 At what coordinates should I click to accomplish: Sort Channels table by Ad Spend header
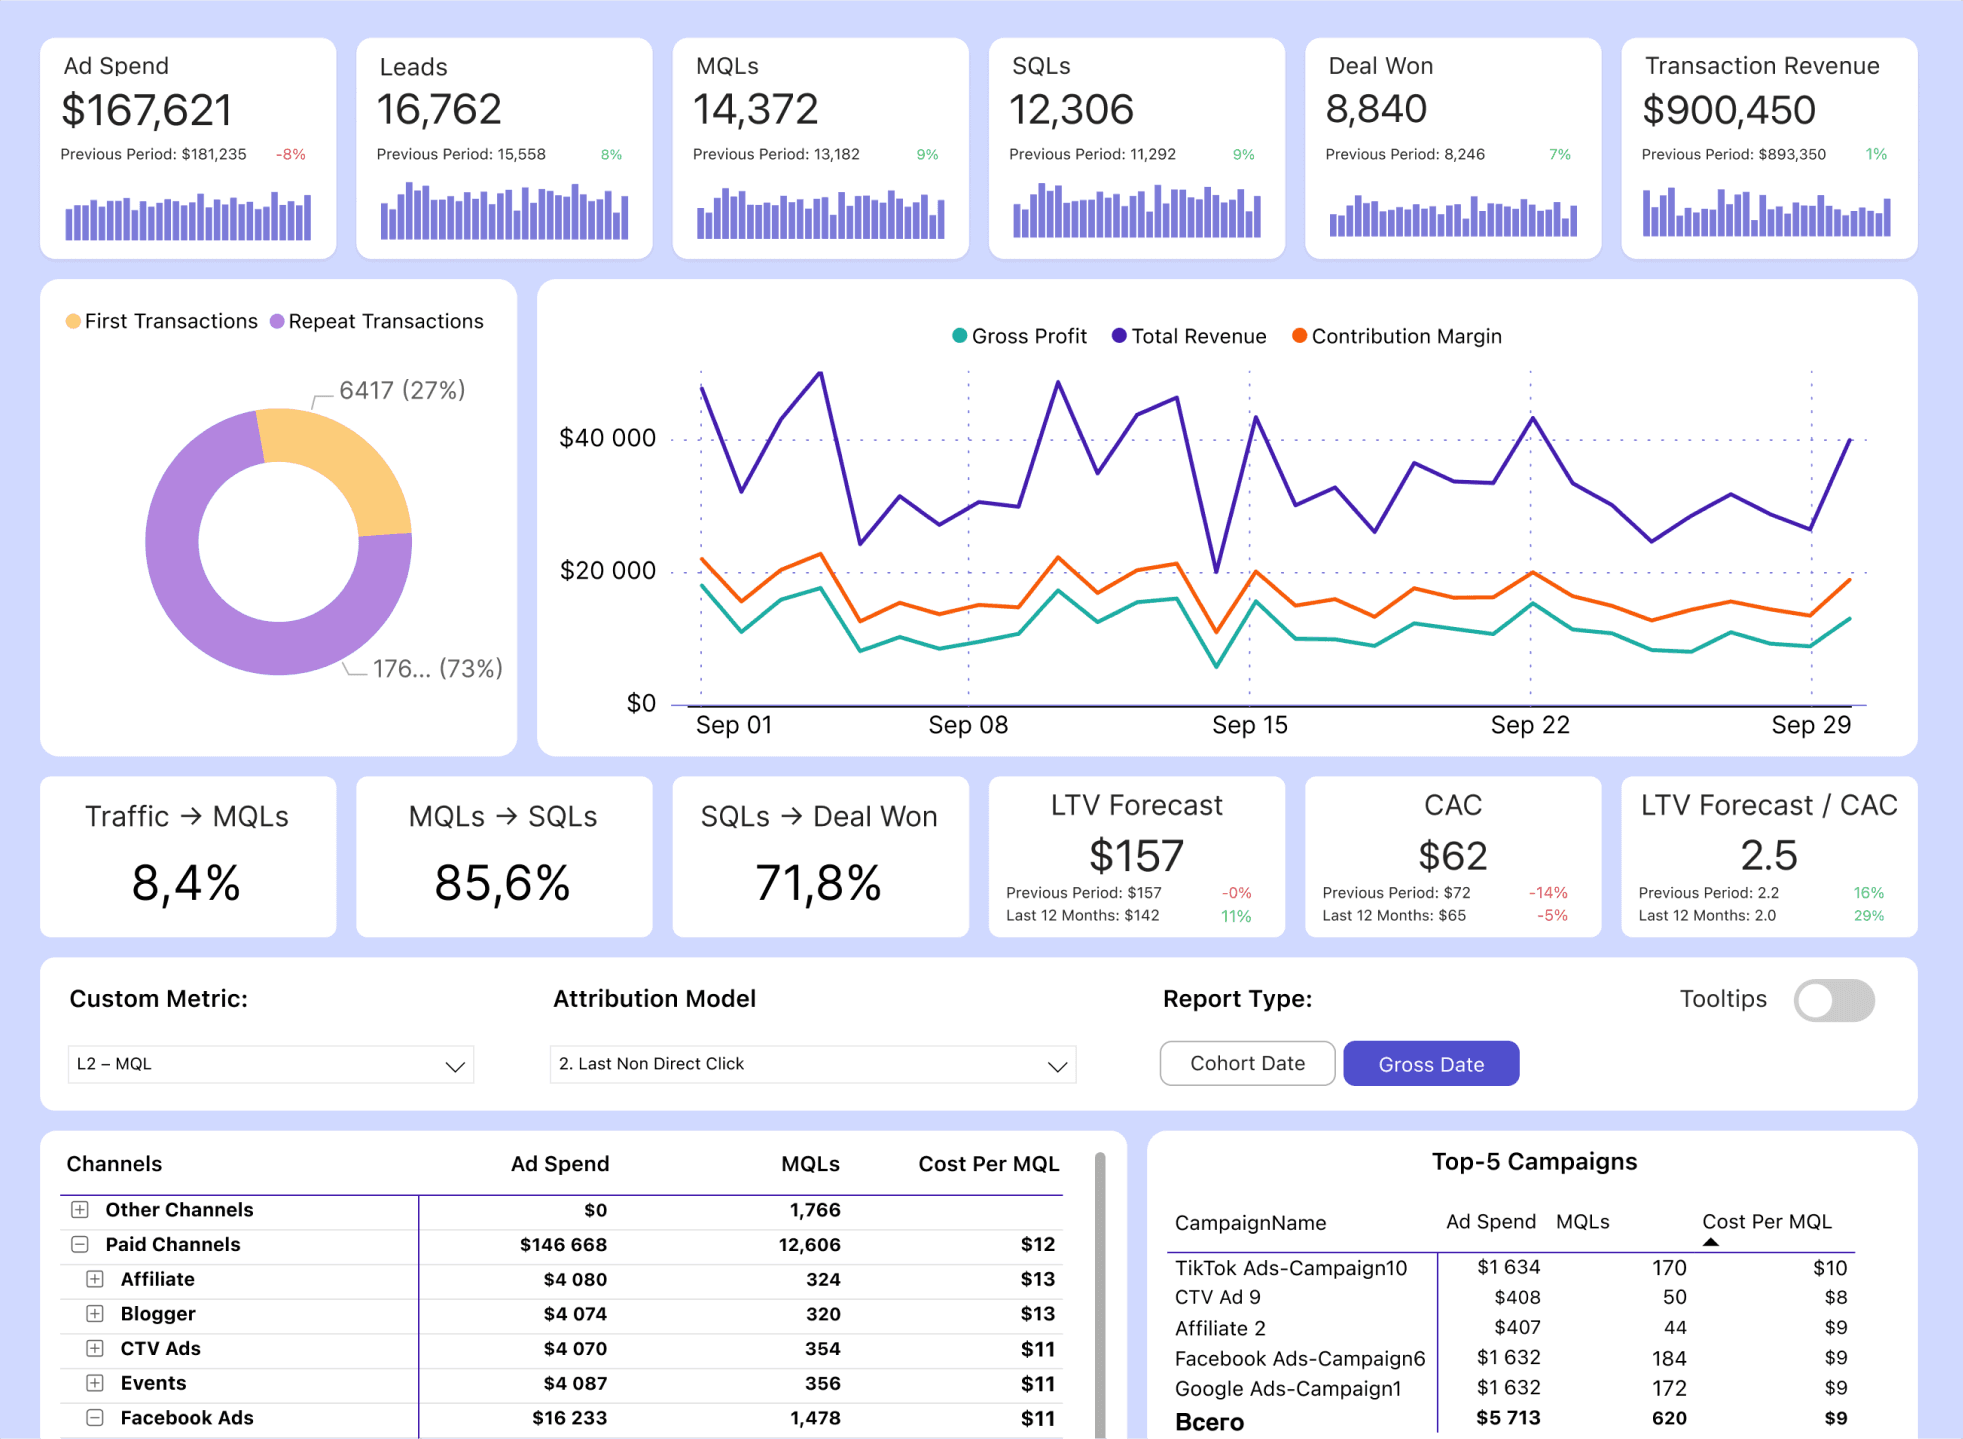click(560, 1164)
